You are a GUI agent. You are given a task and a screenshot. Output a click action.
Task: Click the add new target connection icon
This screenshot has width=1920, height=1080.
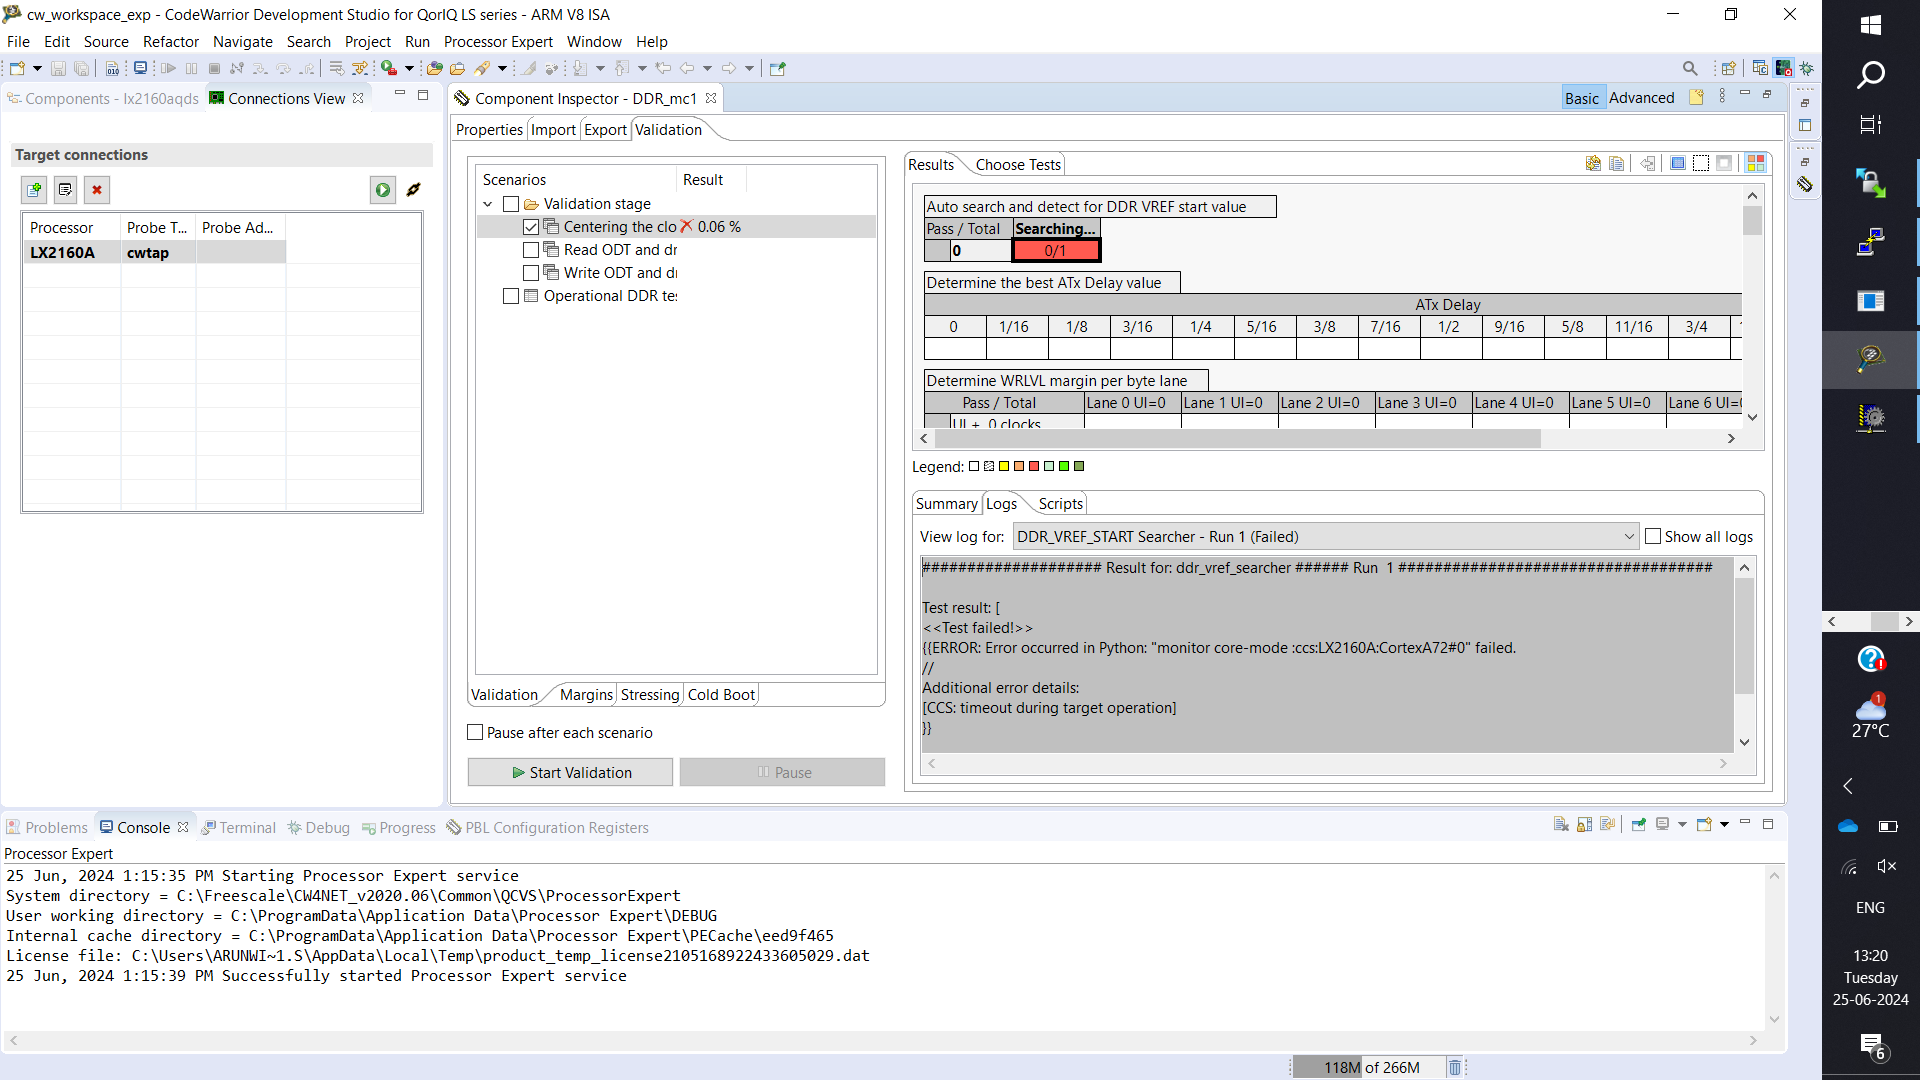click(34, 190)
